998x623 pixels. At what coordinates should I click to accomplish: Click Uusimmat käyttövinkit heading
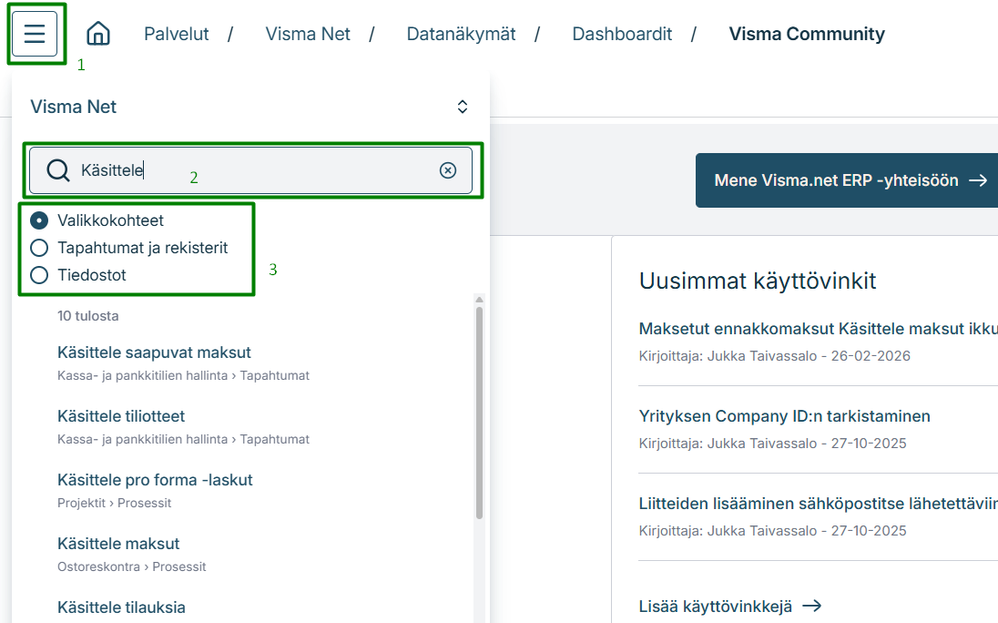pyautogui.click(x=757, y=281)
